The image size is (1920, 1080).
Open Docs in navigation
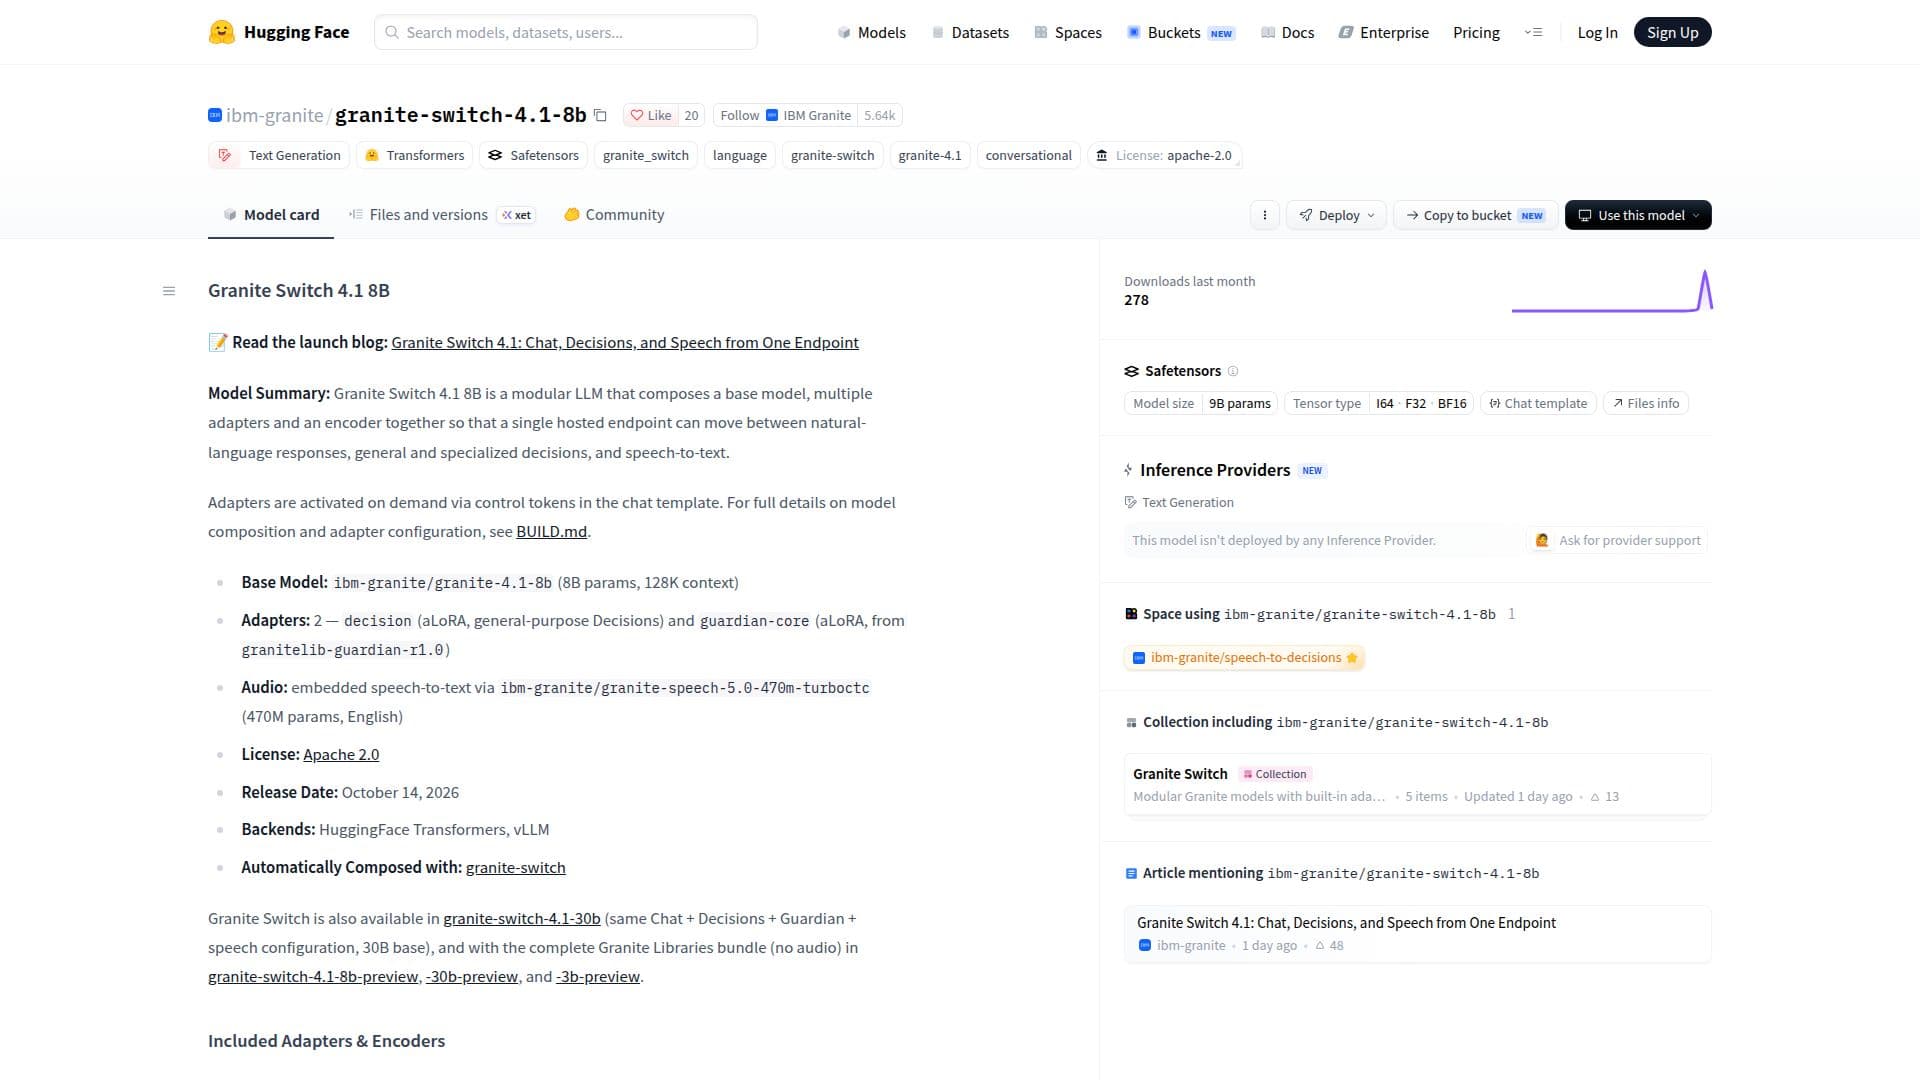(1288, 32)
